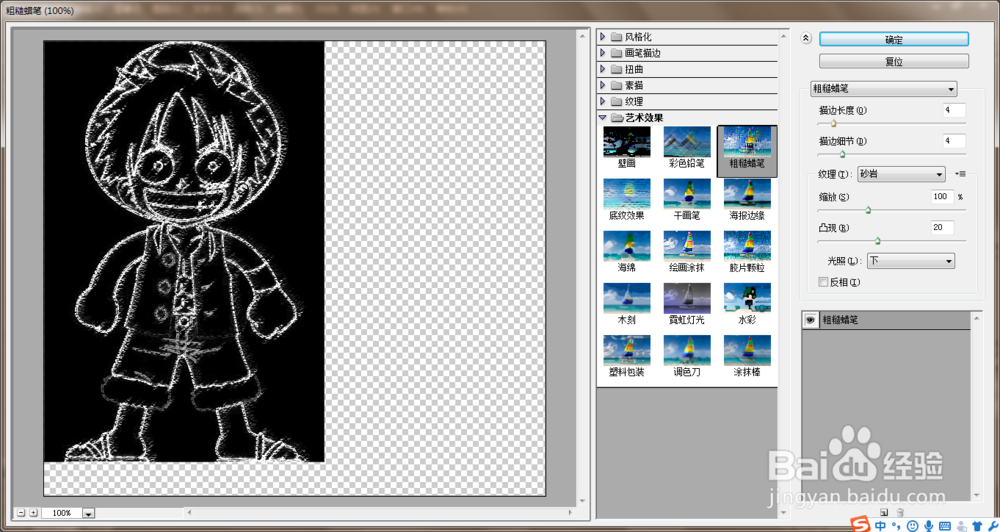The height and width of the screenshot is (532, 1000).
Task: Collapse the filter thumbnails panel with double-chevron
Action: (x=806, y=38)
